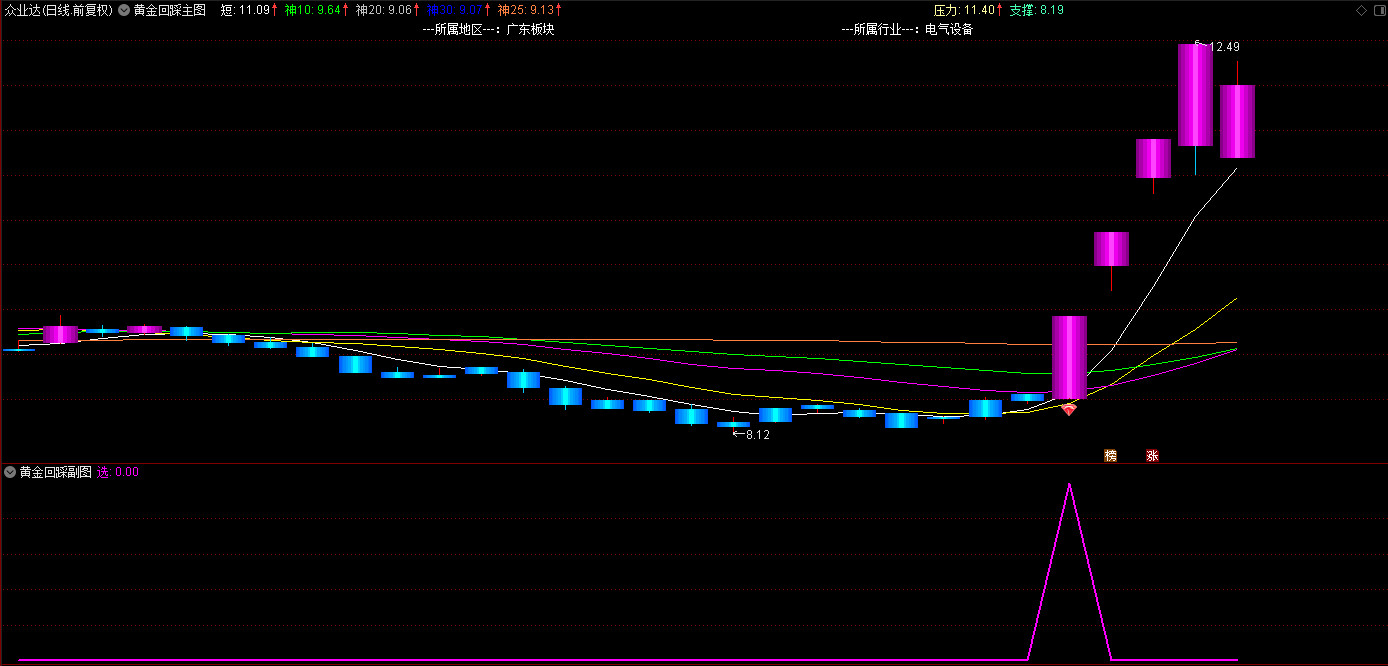Click the diamond icon at top right
This screenshot has width=1388, height=666.
1360,10
